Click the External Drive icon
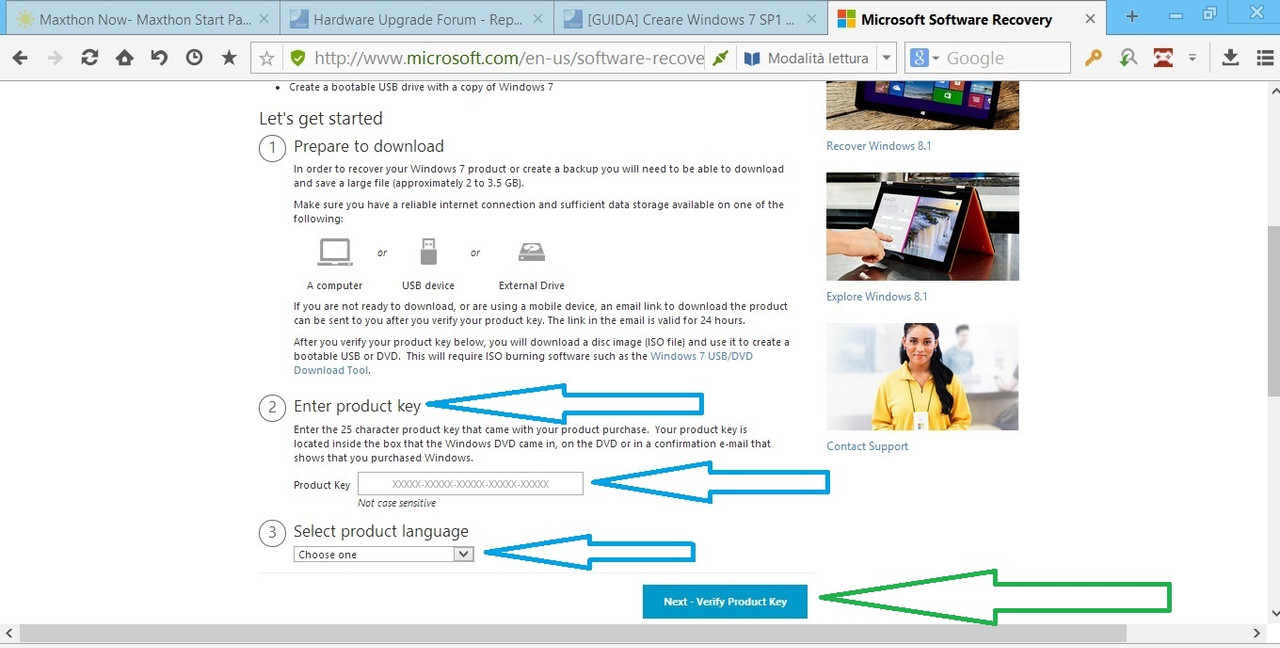The height and width of the screenshot is (648, 1280). pyautogui.click(x=532, y=252)
